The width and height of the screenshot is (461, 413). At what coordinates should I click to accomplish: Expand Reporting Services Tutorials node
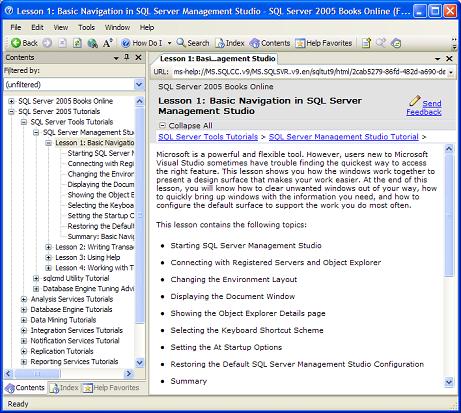(x=24, y=362)
